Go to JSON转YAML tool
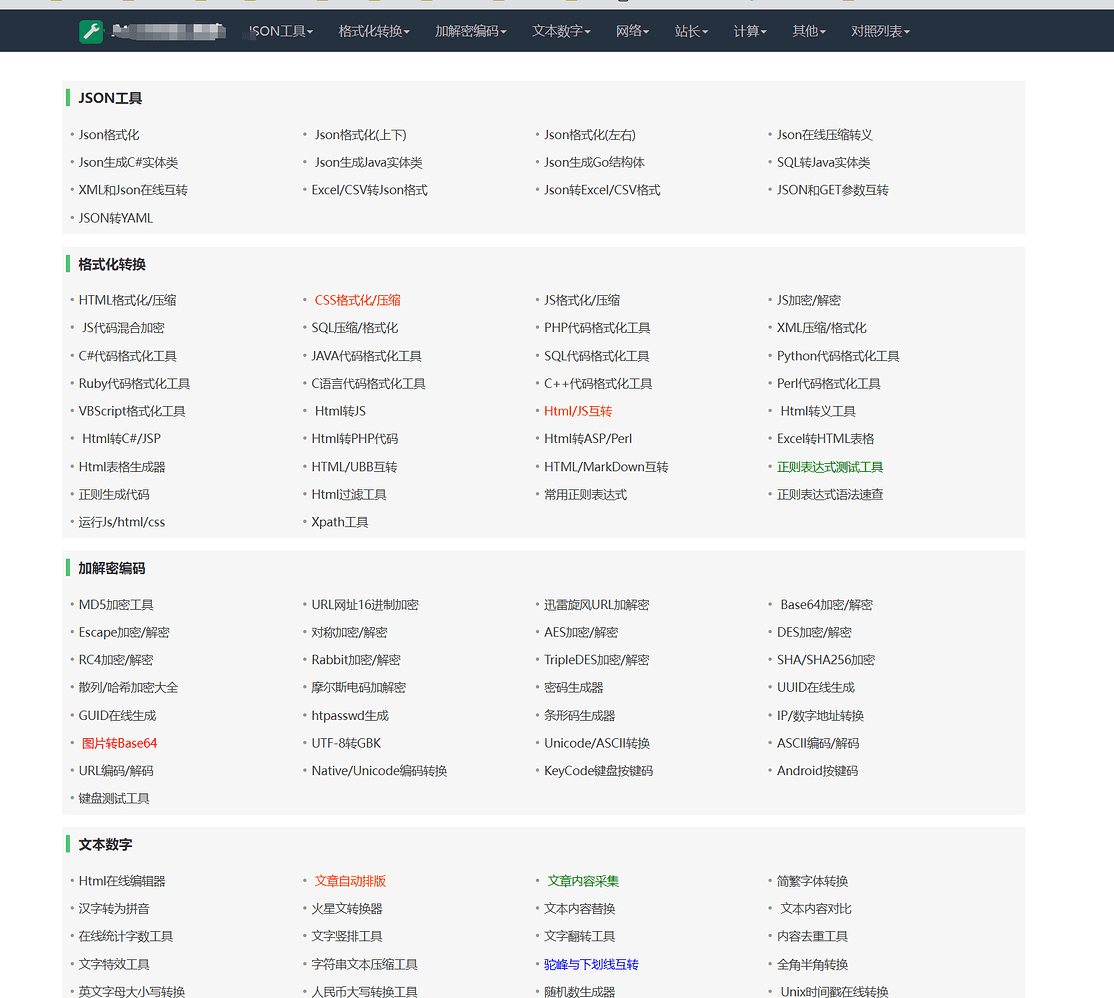The image size is (1114, 998). point(116,218)
